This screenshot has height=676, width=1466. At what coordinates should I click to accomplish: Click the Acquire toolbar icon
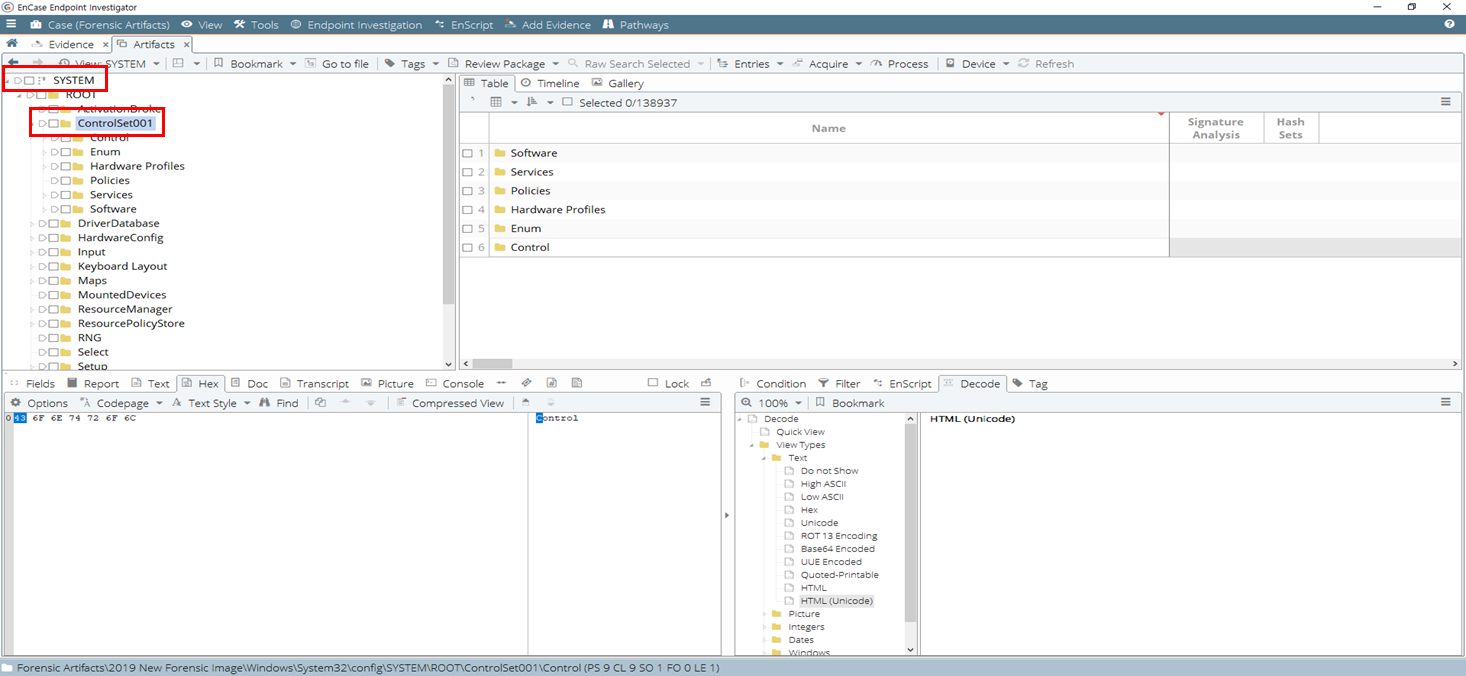pyautogui.click(x=798, y=63)
